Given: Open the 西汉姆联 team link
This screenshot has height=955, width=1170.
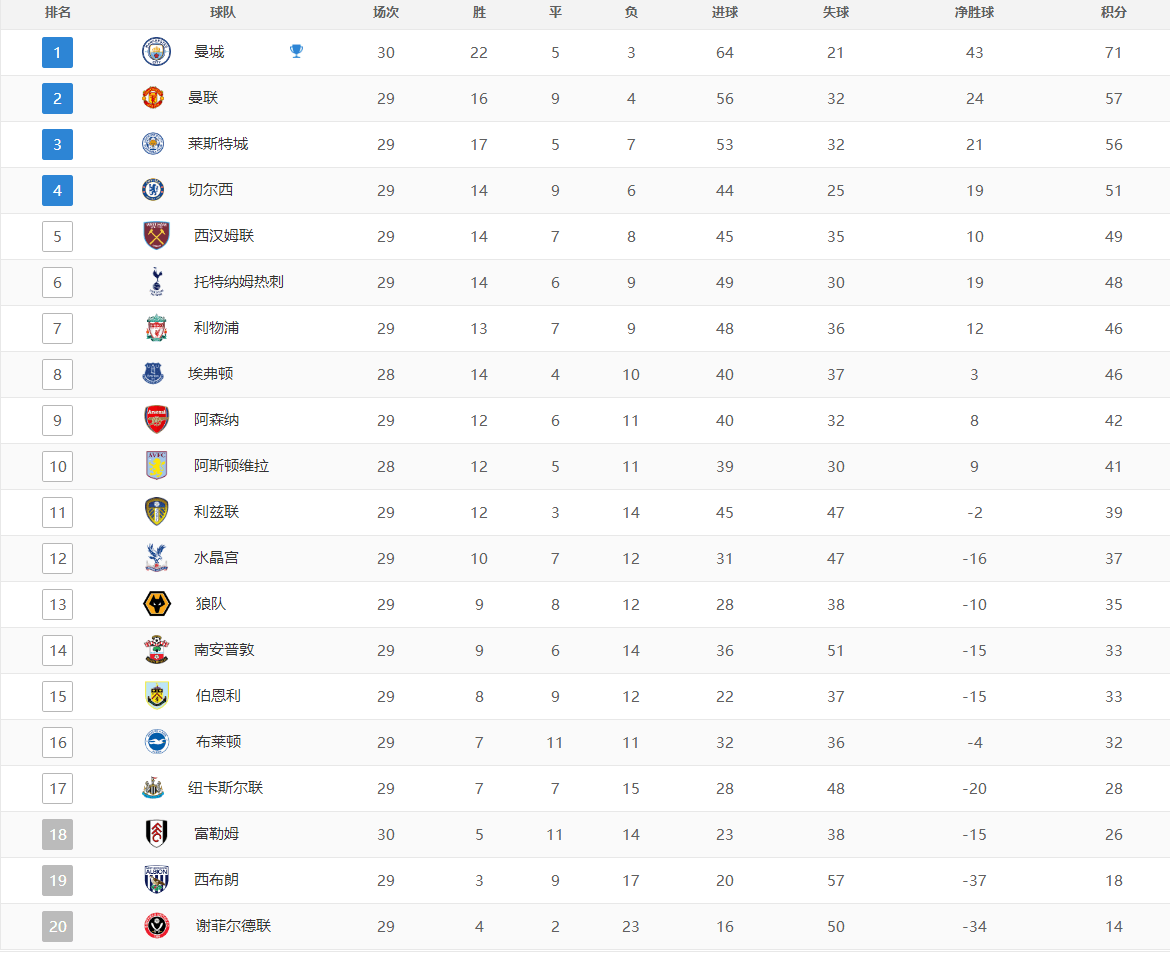Looking at the screenshot, I should (x=224, y=236).
